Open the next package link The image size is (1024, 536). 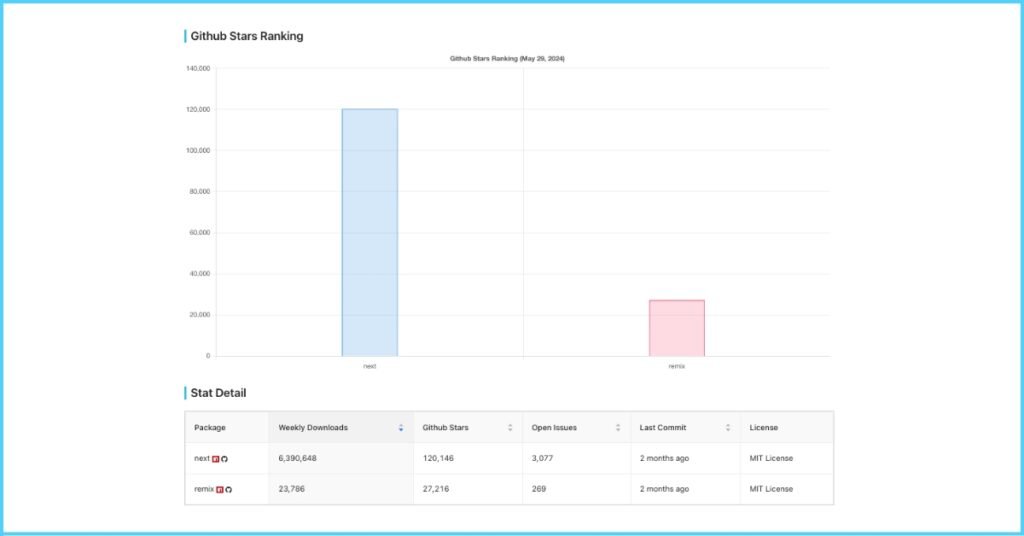(x=202, y=458)
